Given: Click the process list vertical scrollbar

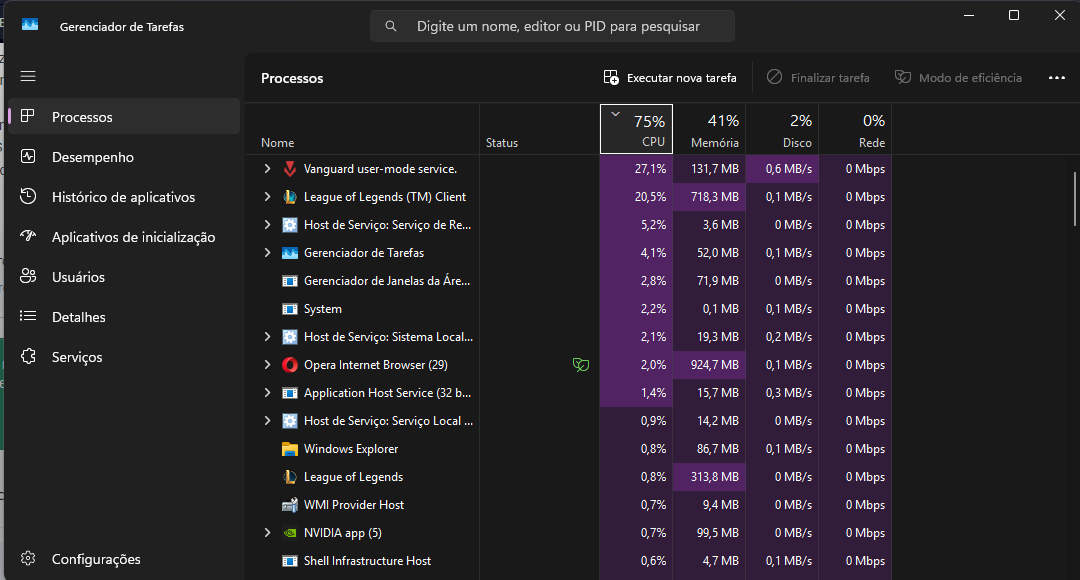Looking at the screenshot, I should (1074, 198).
